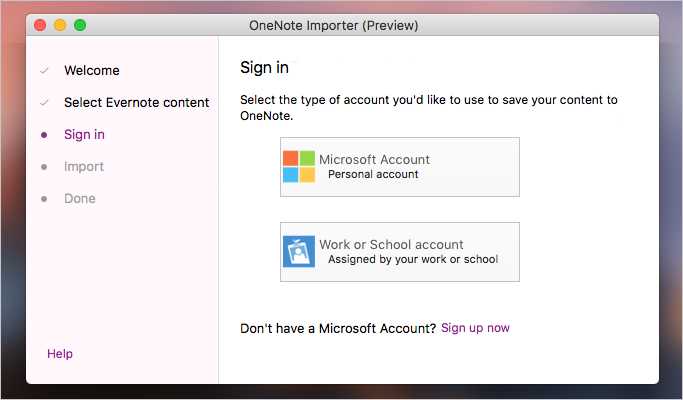This screenshot has height=400, width=683.
Task: Click the OneNote Importer (Preview) title
Action: pyautogui.click(x=334, y=26)
